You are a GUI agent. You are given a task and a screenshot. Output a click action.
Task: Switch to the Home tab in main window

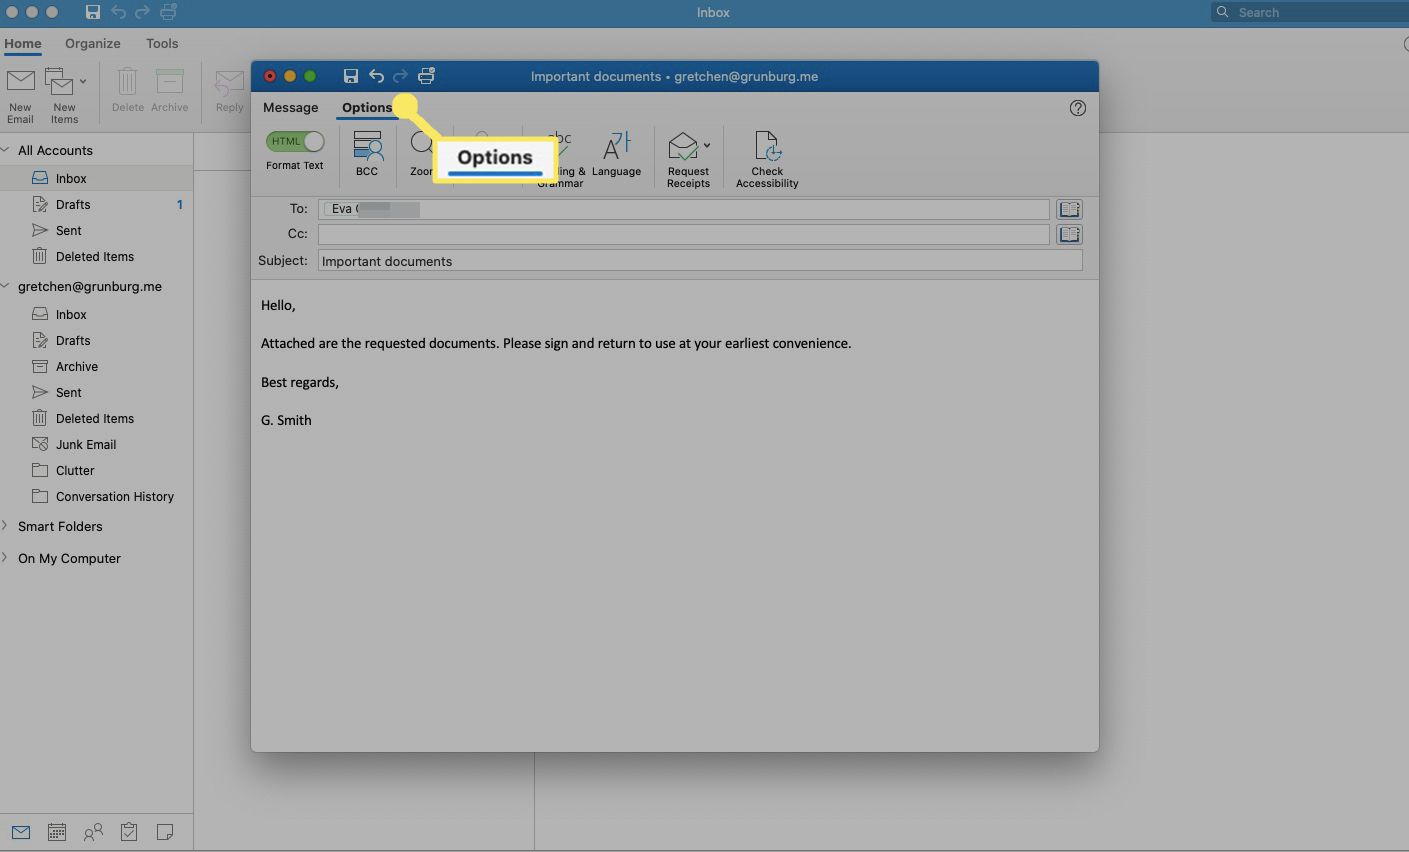click(23, 43)
